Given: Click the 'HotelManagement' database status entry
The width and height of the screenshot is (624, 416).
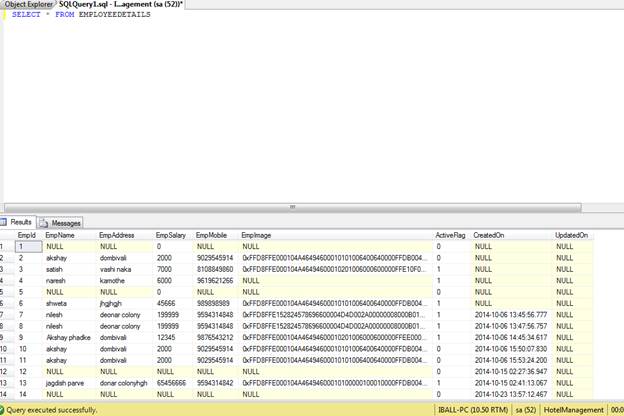Looking at the screenshot, I should pos(573,410).
